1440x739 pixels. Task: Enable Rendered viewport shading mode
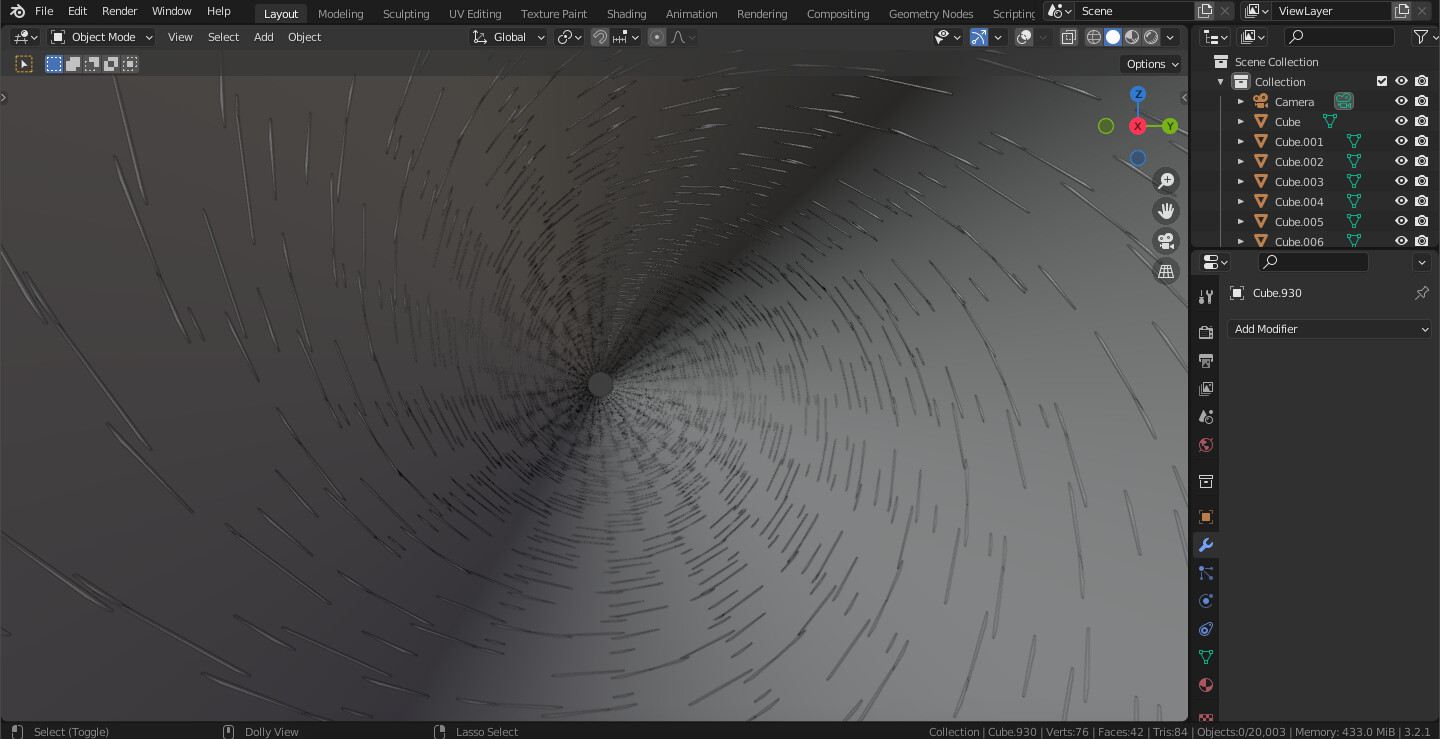point(1151,37)
